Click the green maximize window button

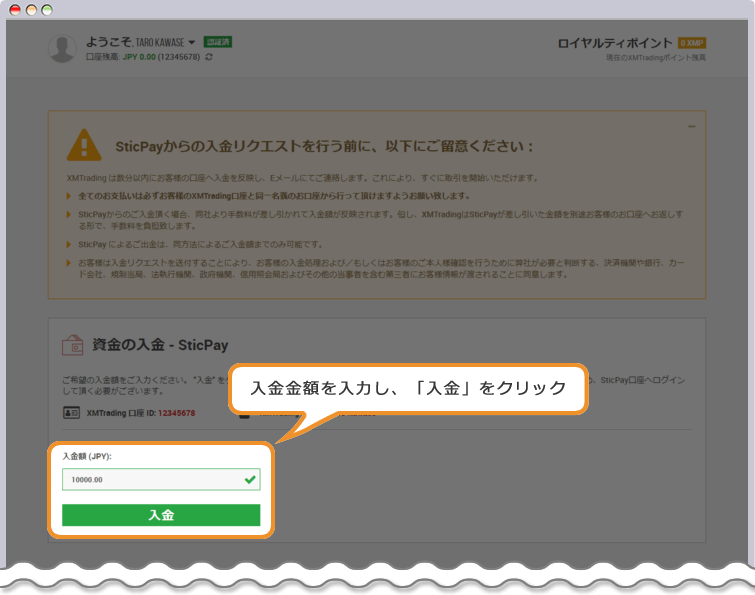47,10
